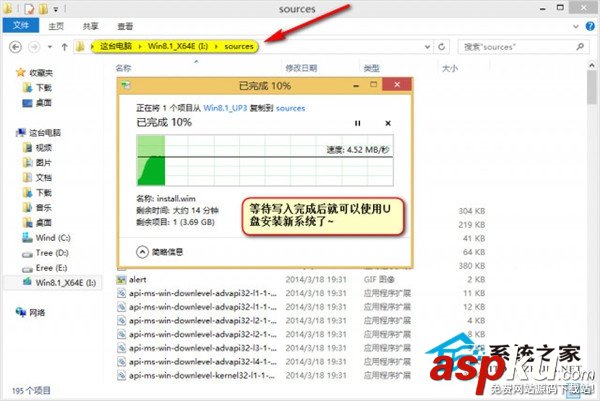Open Explorer help icon
The image size is (600, 401).
pyautogui.click(x=590, y=26)
